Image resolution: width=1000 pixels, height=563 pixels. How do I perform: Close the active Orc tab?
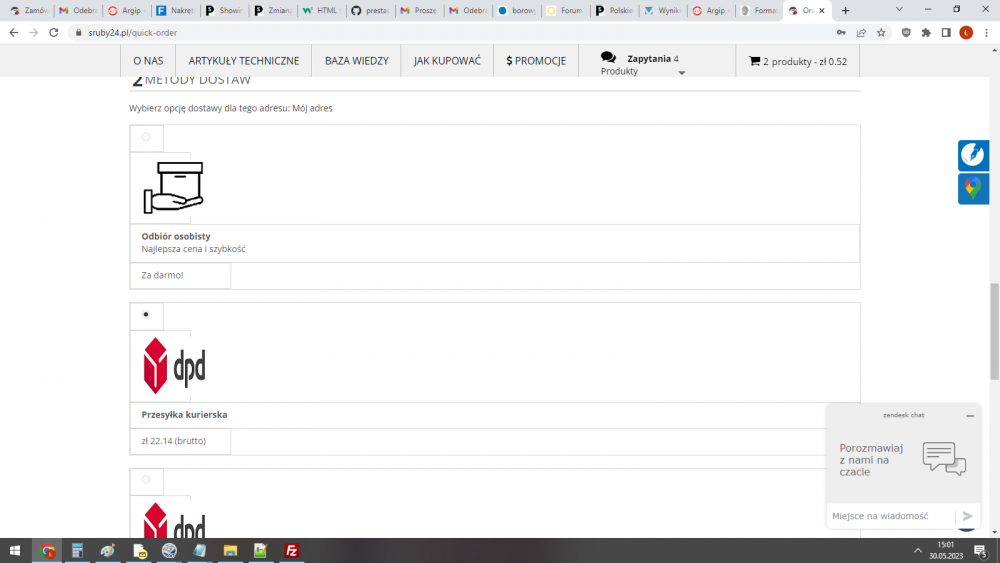(x=821, y=10)
